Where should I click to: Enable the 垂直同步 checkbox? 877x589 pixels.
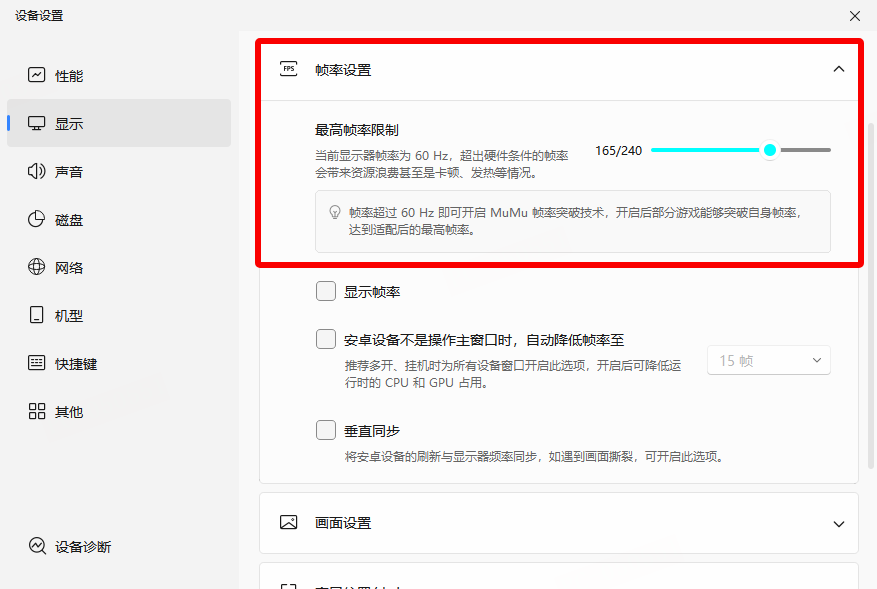point(326,430)
